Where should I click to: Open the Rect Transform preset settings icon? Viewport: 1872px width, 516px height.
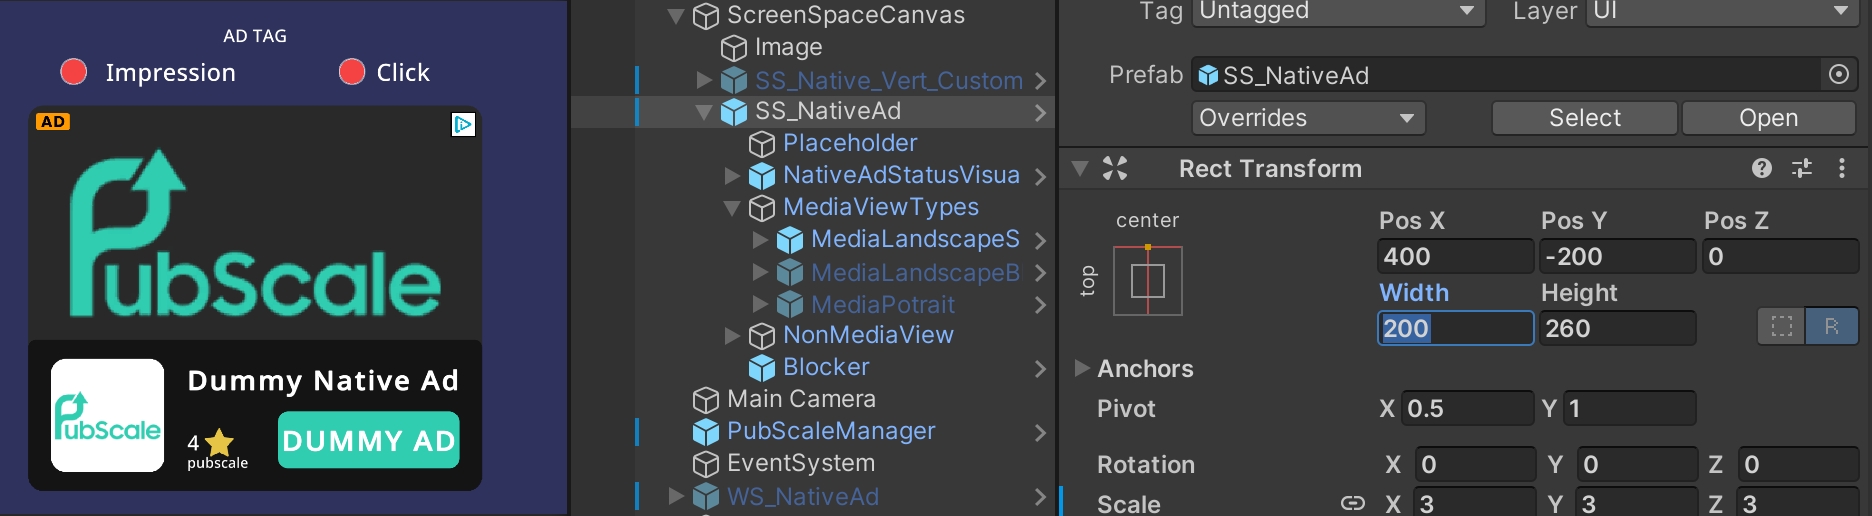pos(1802,169)
